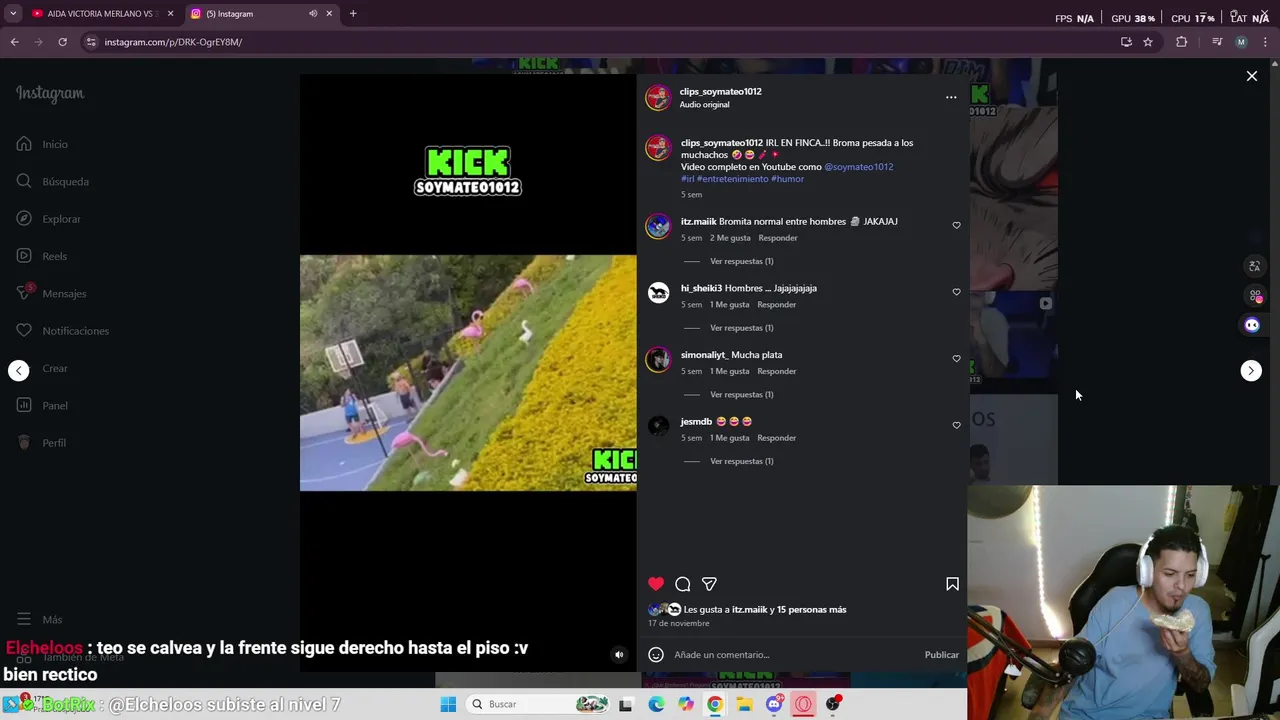
Task: Open browser extensions puzzle icon
Action: 1181,42
